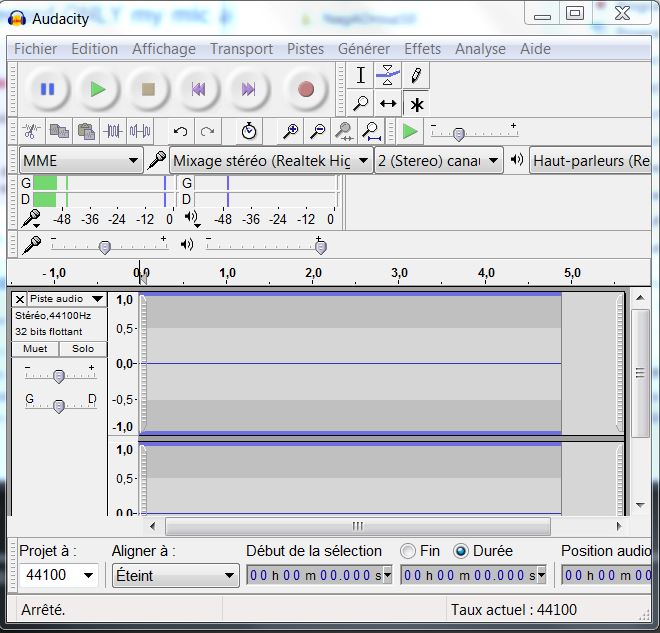Viewport: 660px width, 633px height.
Task: Open the Aligner à Éteint dropdown
Action: click(176, 575)
